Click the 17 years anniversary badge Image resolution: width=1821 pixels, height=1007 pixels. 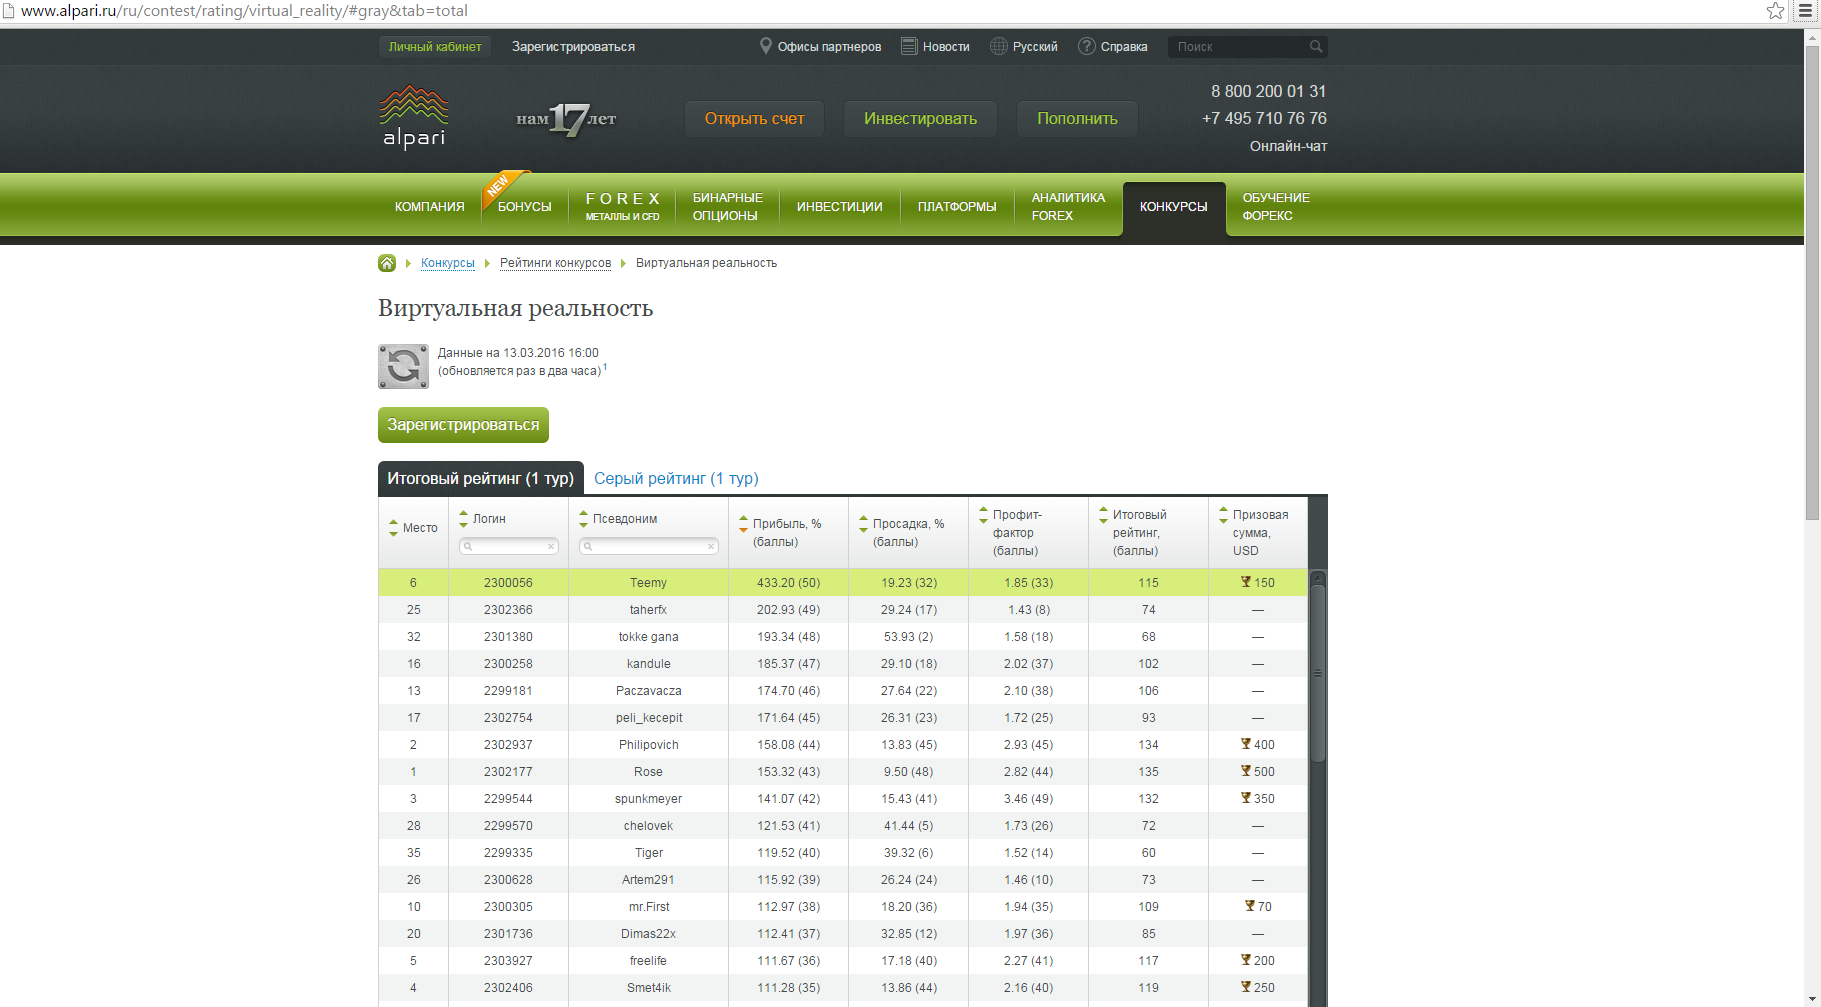(x=566, y=119)
